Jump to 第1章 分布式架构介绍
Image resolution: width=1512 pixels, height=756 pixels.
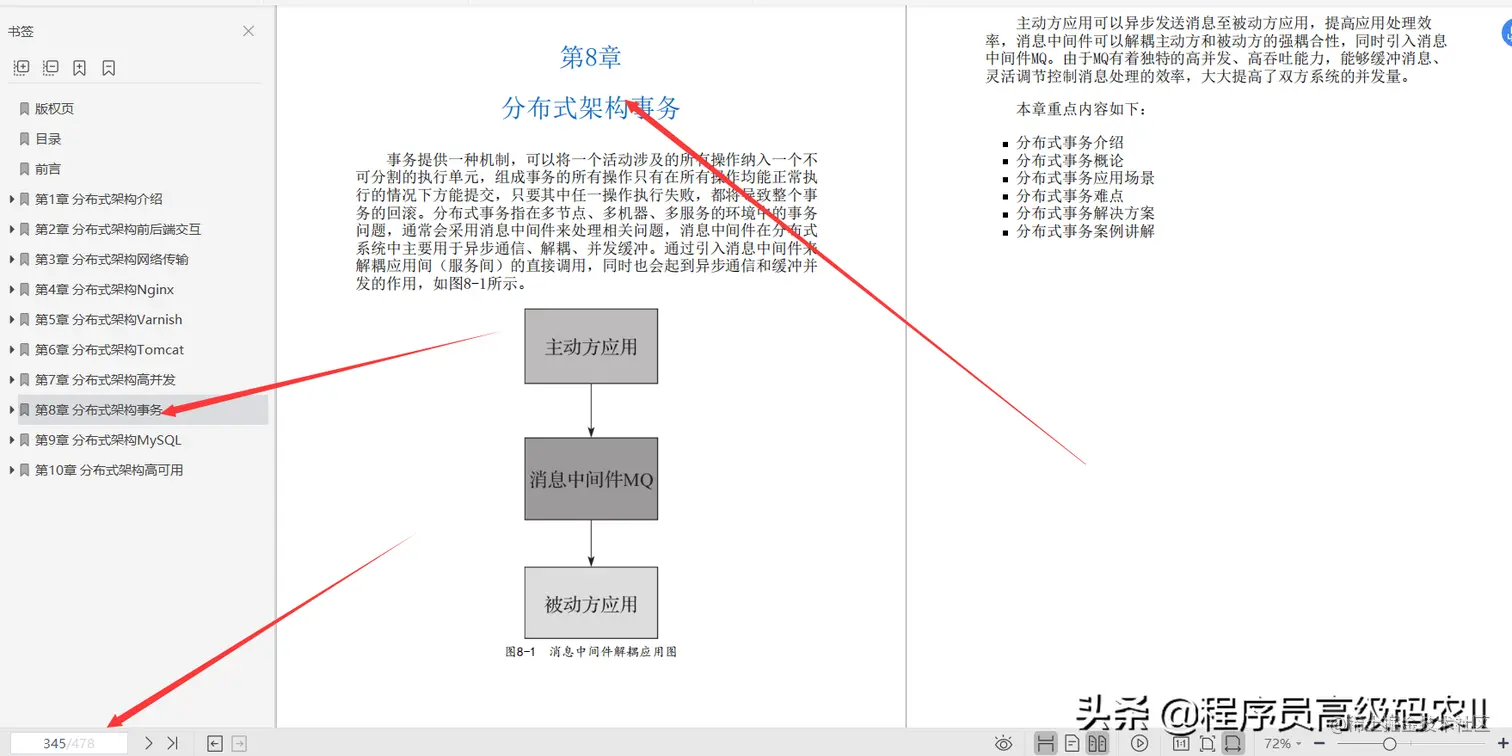pos(99,199)
